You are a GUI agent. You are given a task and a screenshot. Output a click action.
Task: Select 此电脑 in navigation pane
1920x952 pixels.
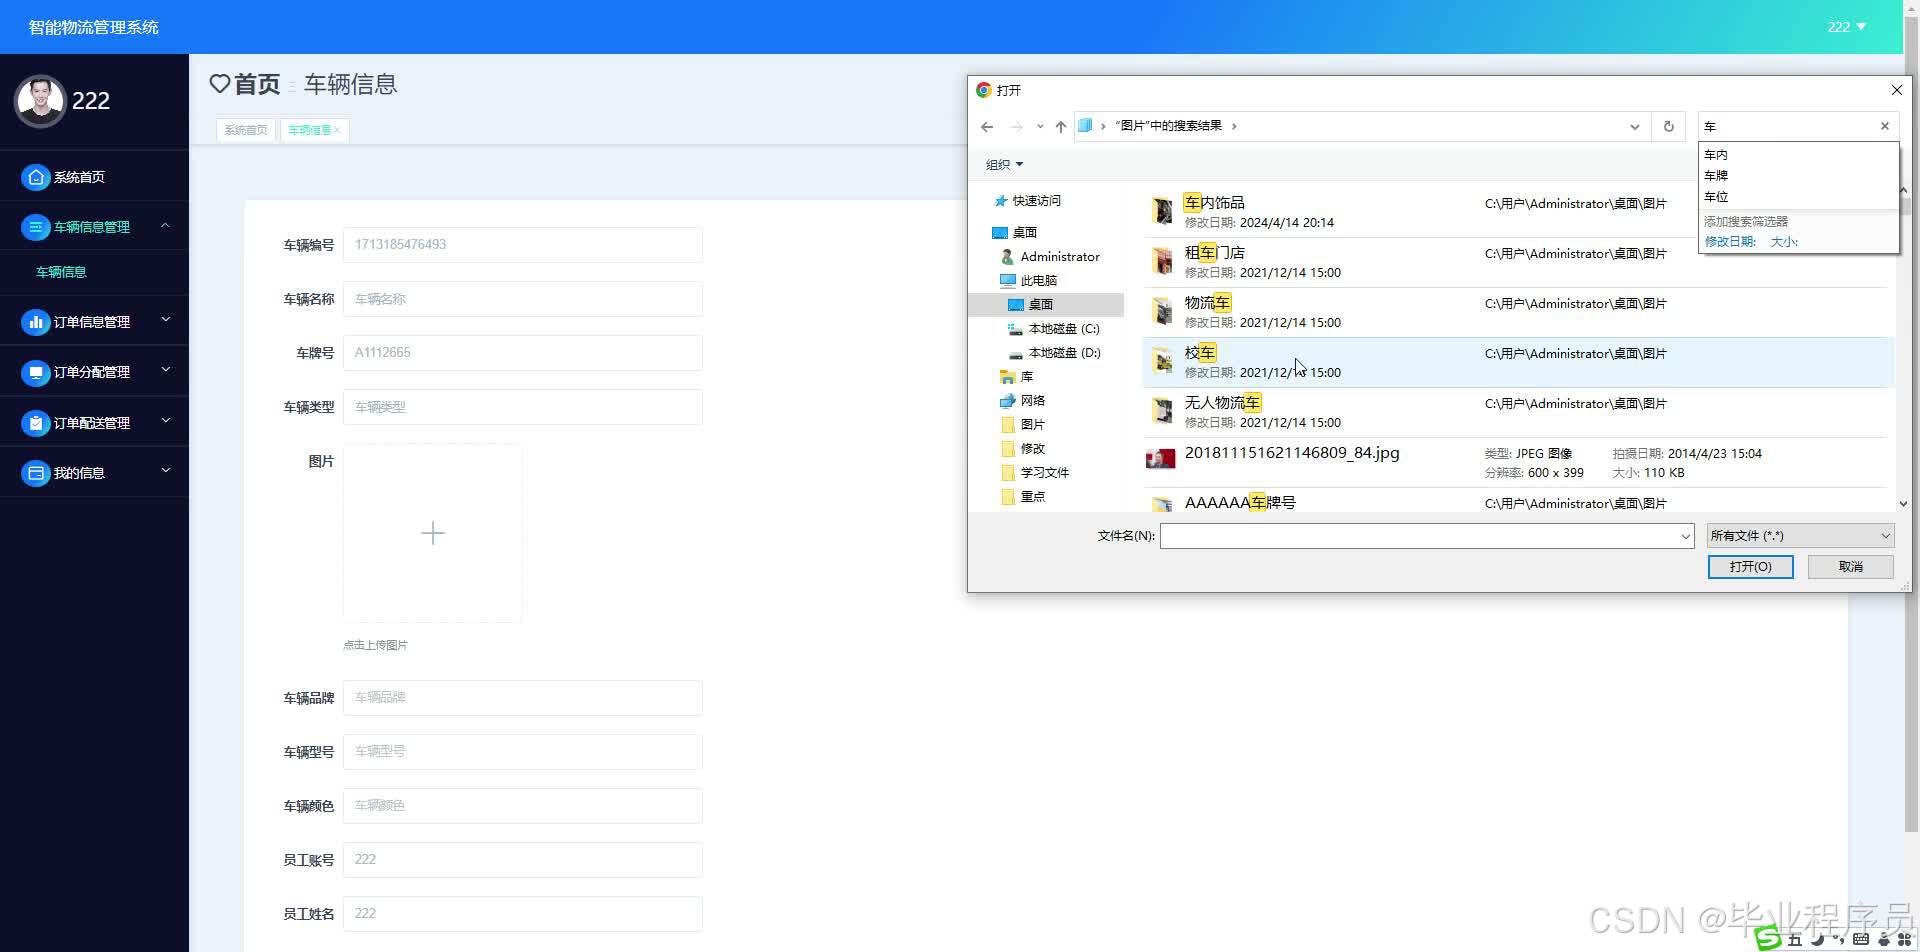click(x=1029, y=281)
